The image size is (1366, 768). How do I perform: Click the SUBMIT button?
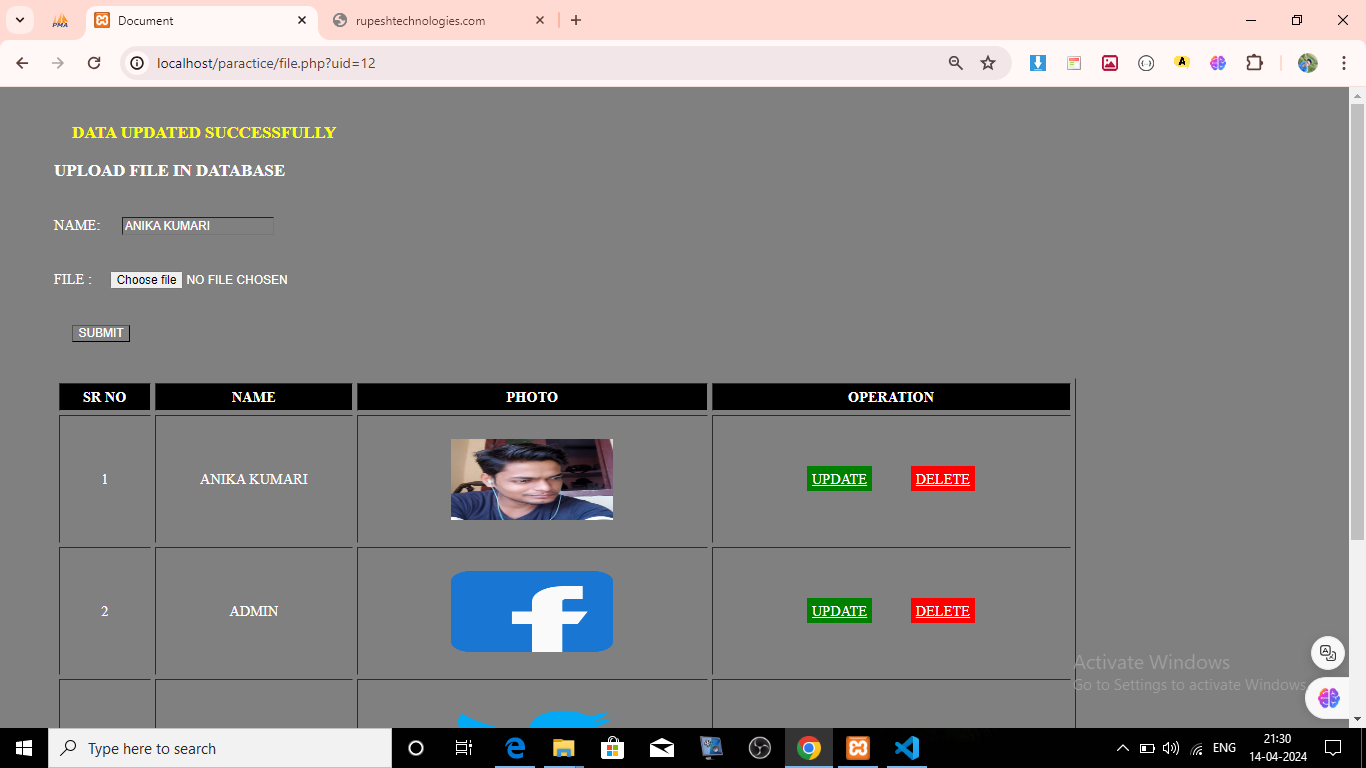coord(101,333)
